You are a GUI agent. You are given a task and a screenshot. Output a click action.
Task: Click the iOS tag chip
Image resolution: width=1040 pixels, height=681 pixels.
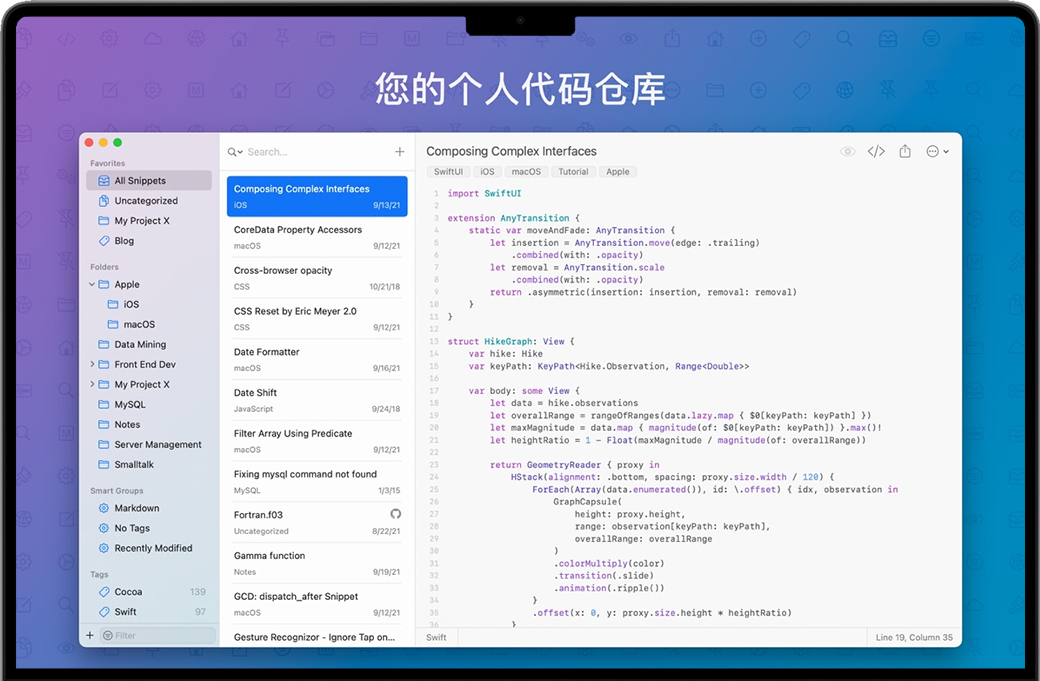click(488, 172)
